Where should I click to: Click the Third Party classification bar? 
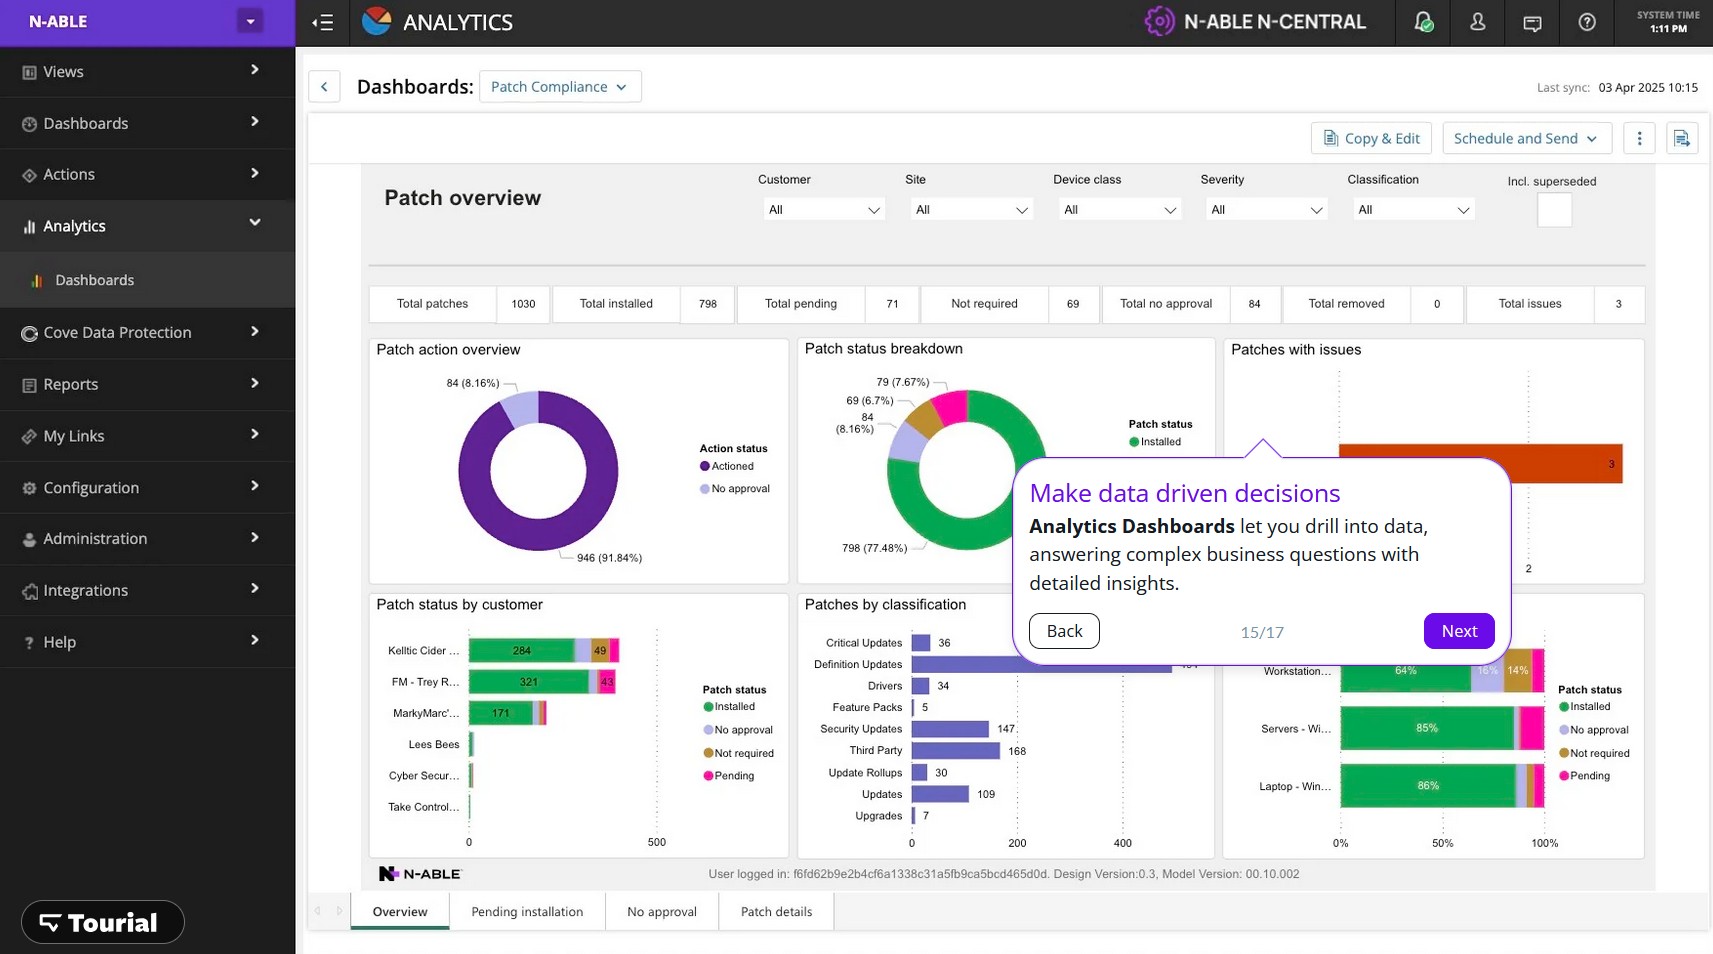click(x=955, y=751)
